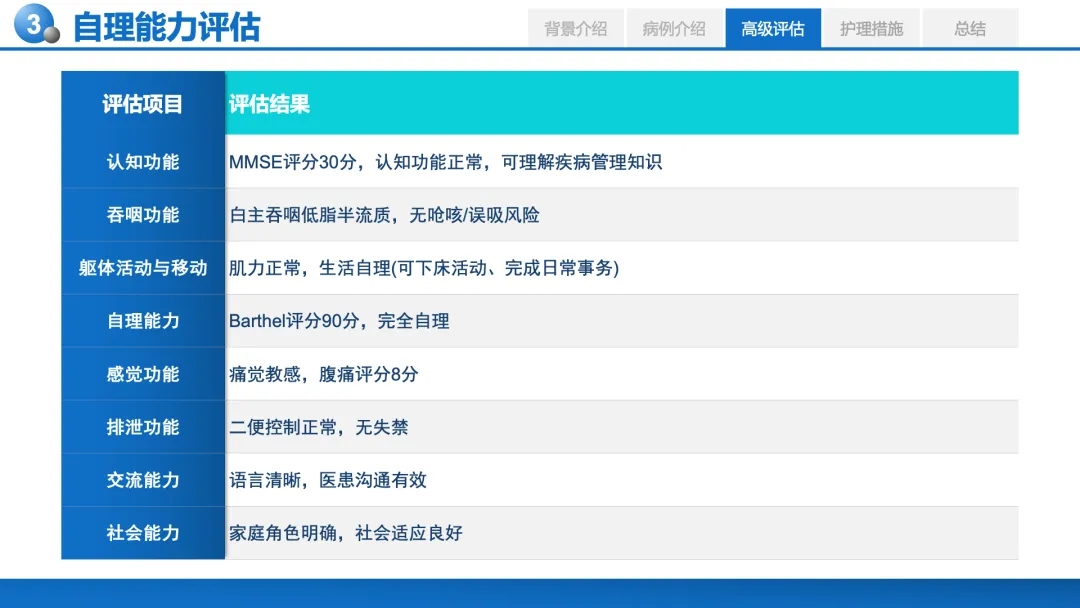Select the 痛觉敏感，腹痛评分8分 text
This screenshot has width=1080, height=608.
(x=324, y=374)
